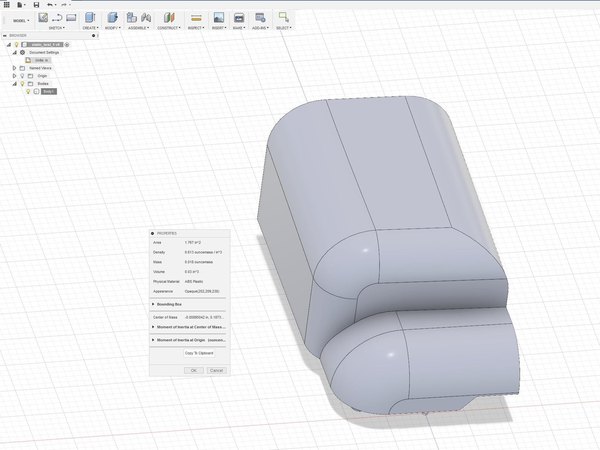
Task: Open the MODIFY menu
Action: tap(112, 28)
